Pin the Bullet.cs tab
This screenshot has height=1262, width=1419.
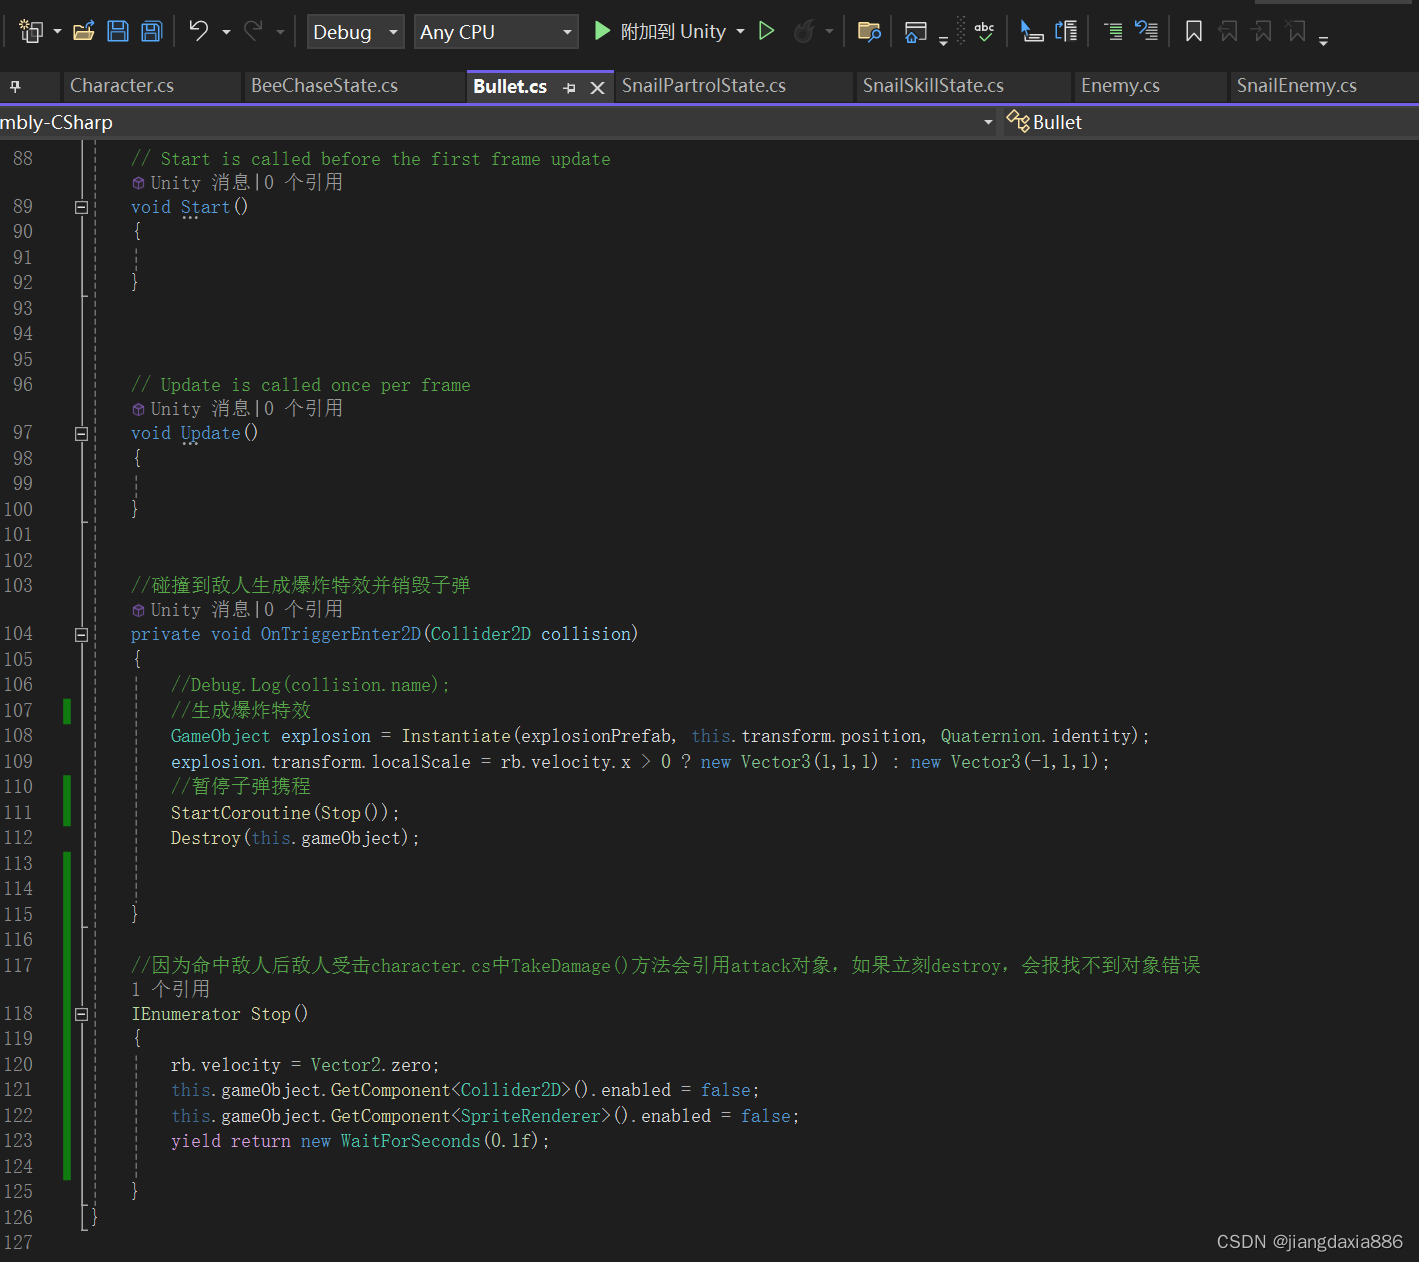[x=570, y=88]
